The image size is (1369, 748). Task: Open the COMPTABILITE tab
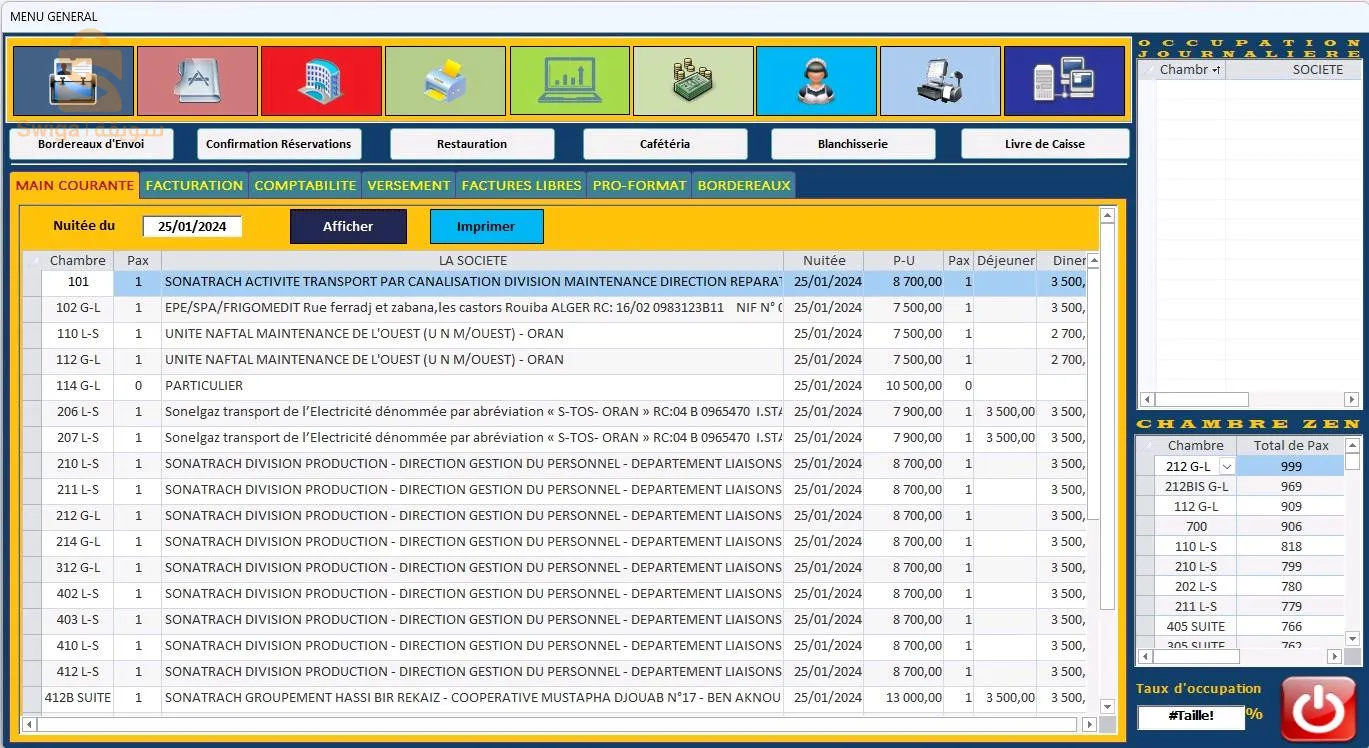305,185
